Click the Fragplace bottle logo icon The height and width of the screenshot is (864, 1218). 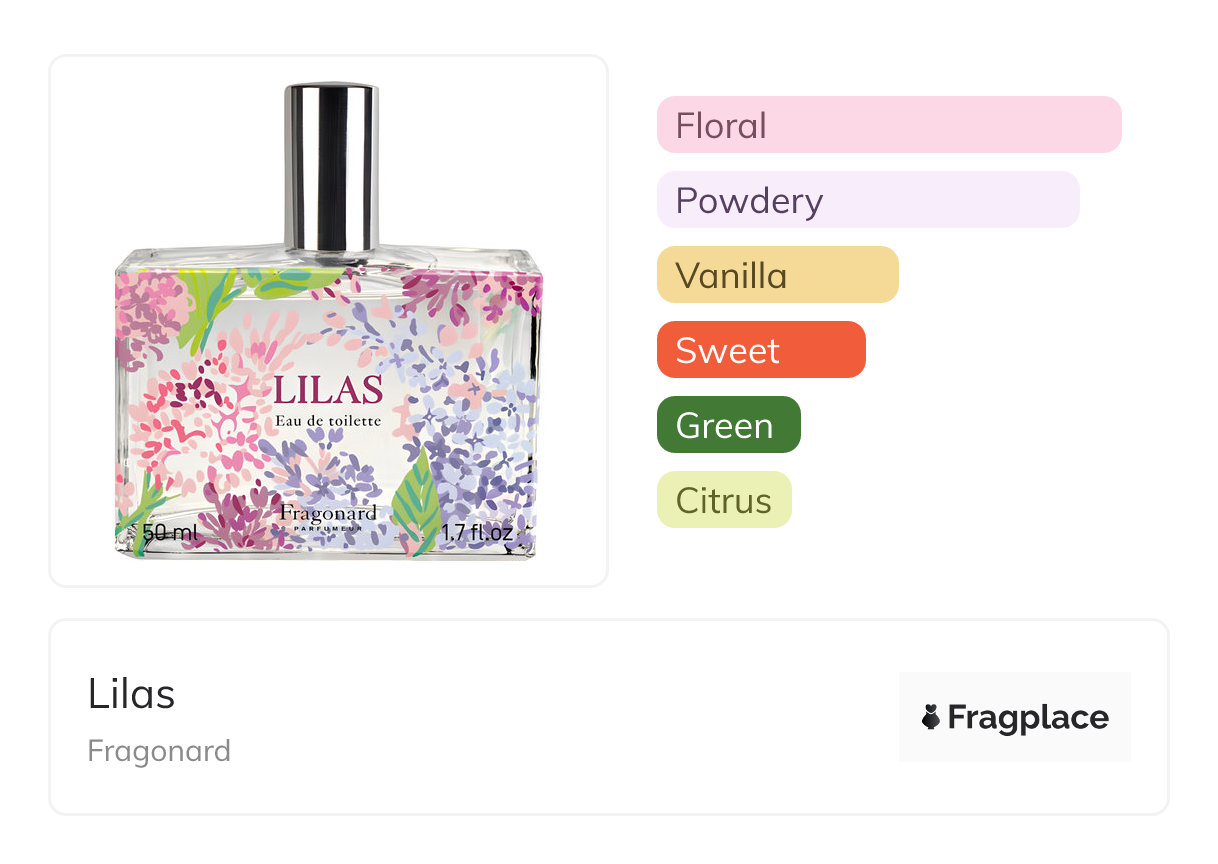point(931,717)
